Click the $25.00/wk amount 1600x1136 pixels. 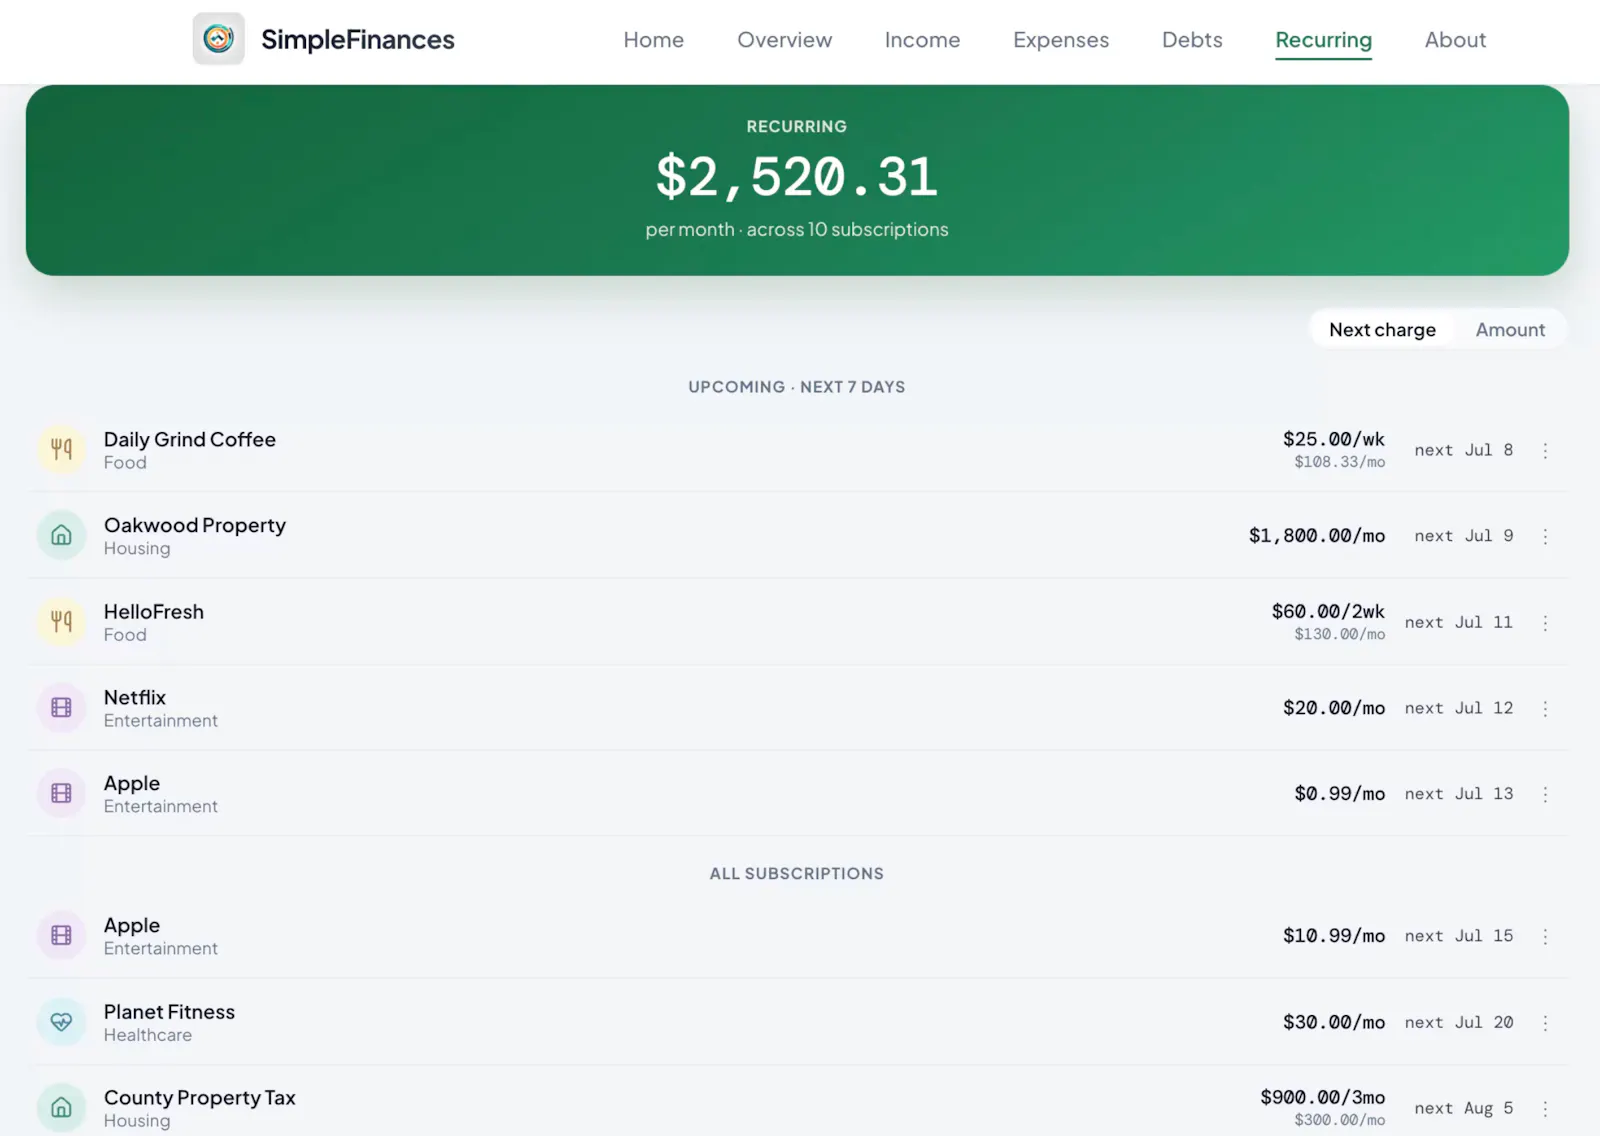[x=1334, y=439]
